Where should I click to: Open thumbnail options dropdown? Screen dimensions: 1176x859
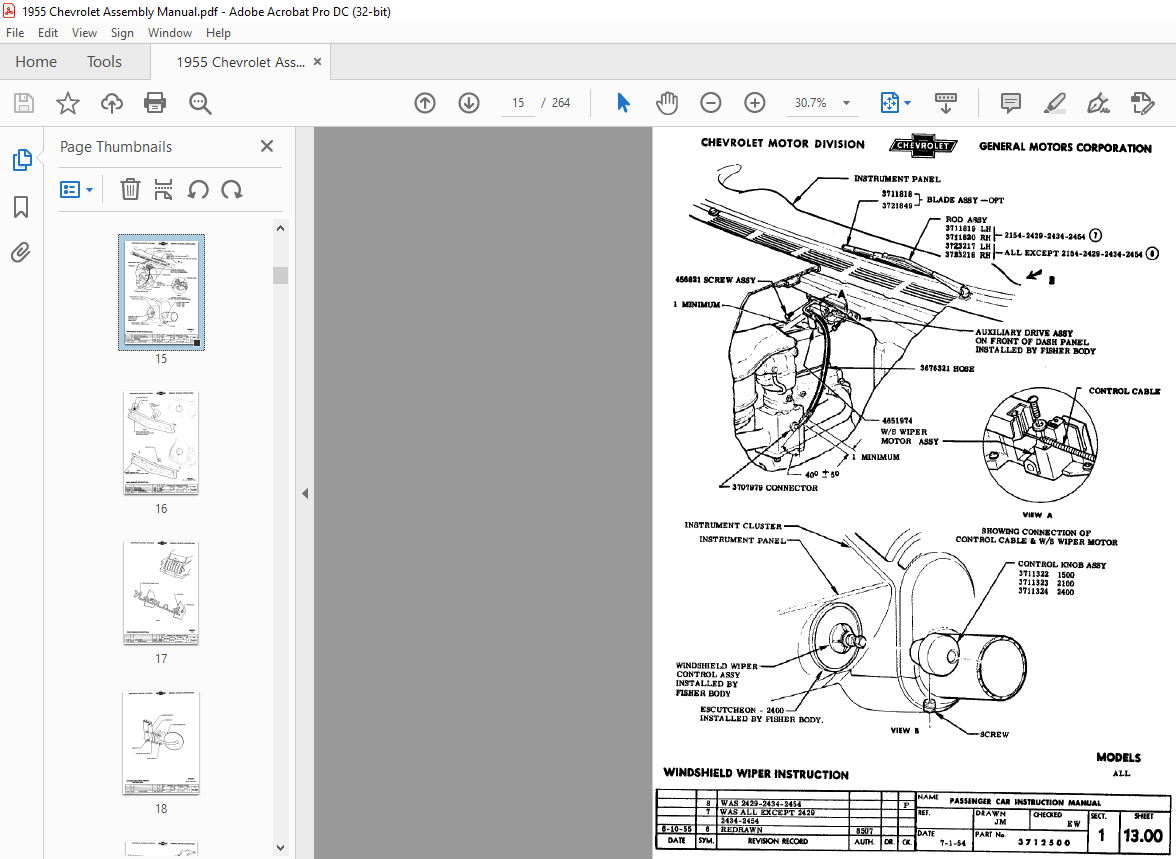coord(76,189)
